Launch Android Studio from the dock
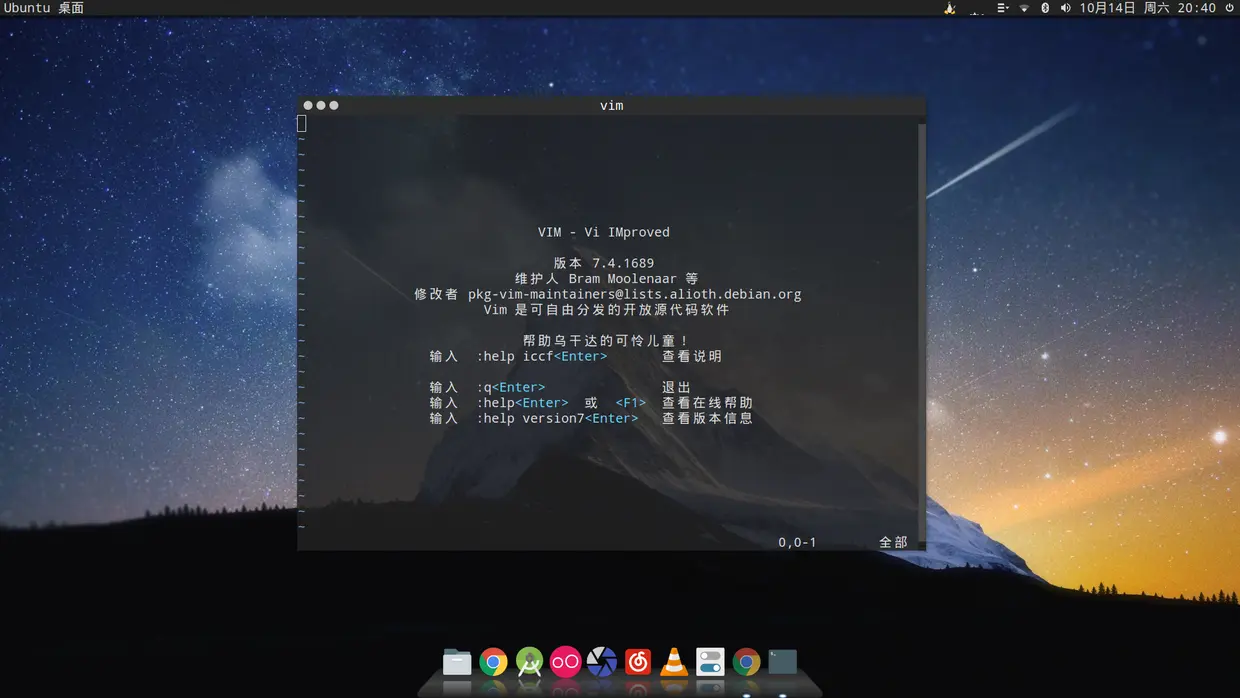This screenshot has height=698, width=1240. 529,662
